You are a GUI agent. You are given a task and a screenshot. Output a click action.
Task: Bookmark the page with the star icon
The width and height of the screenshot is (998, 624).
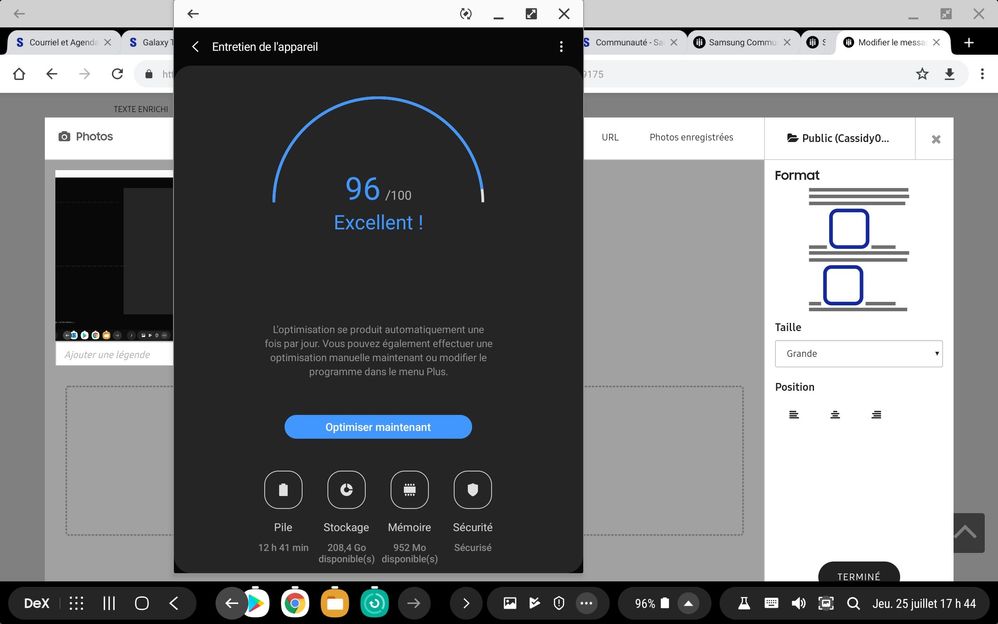[922, 74]
